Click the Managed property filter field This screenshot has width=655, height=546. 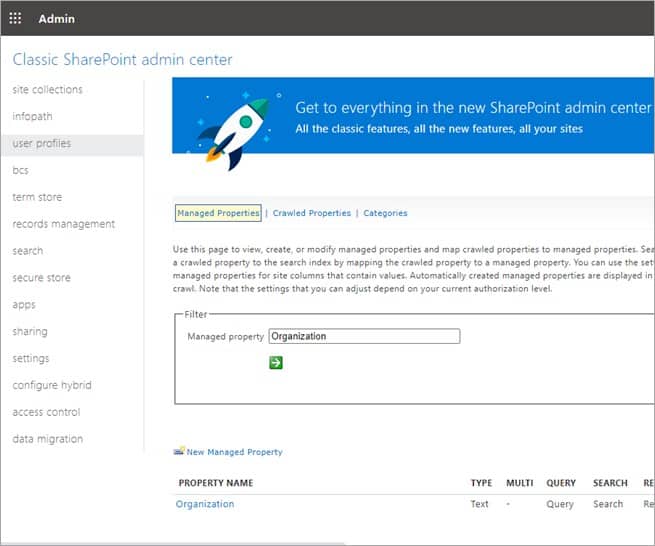[364, 337]
